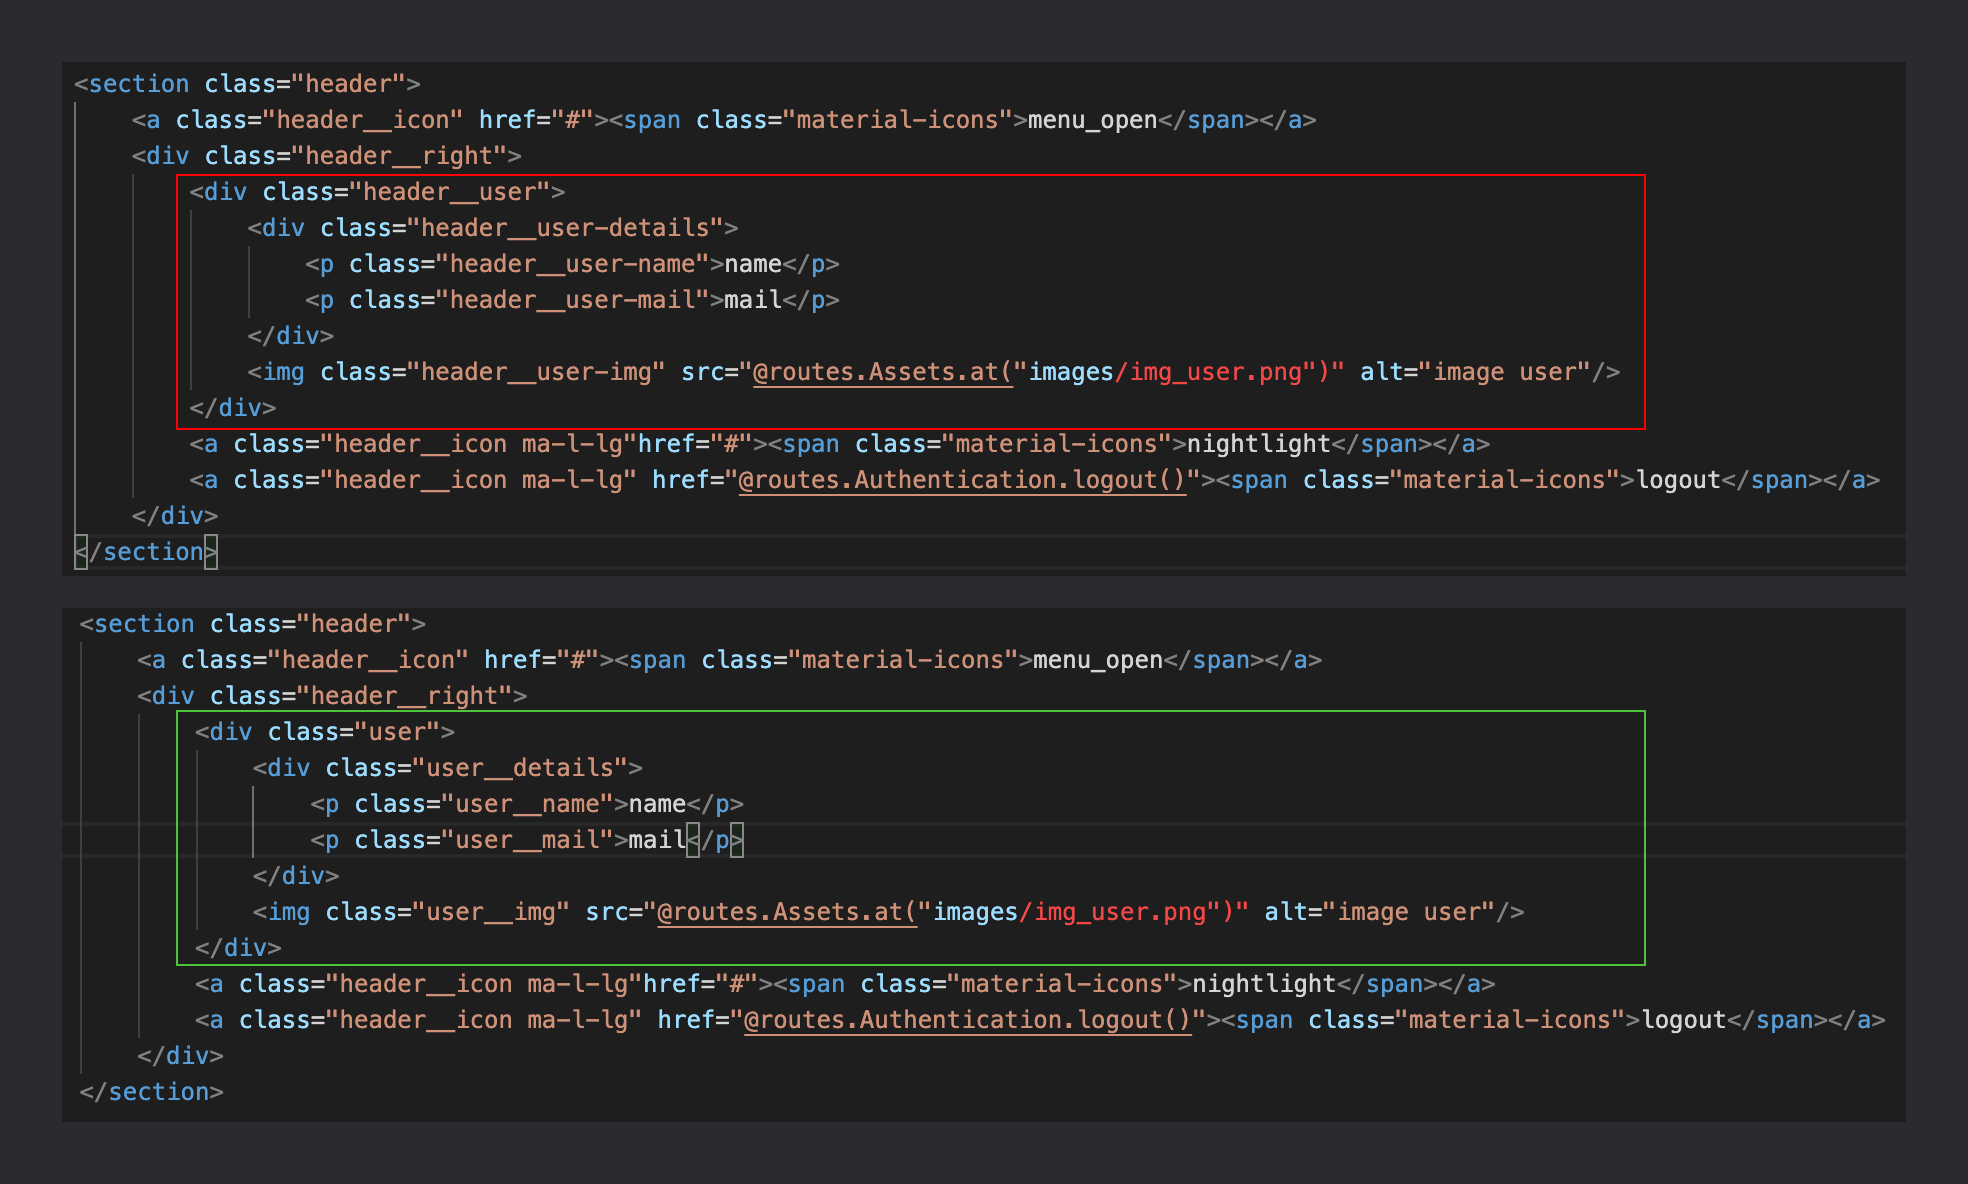Click @routes.Assets.at on the user__img line
Screen dimensions: 1968x1184
tap(780, 912)
